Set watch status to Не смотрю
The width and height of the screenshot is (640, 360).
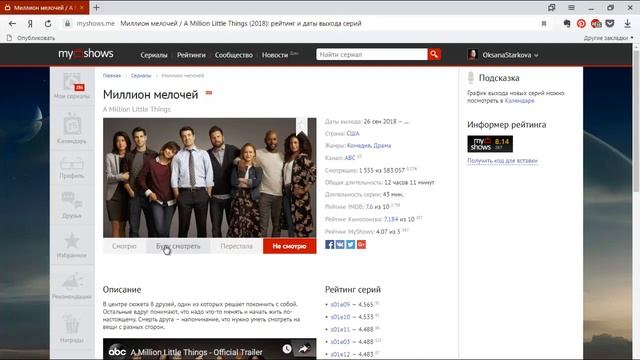(289, 246)
